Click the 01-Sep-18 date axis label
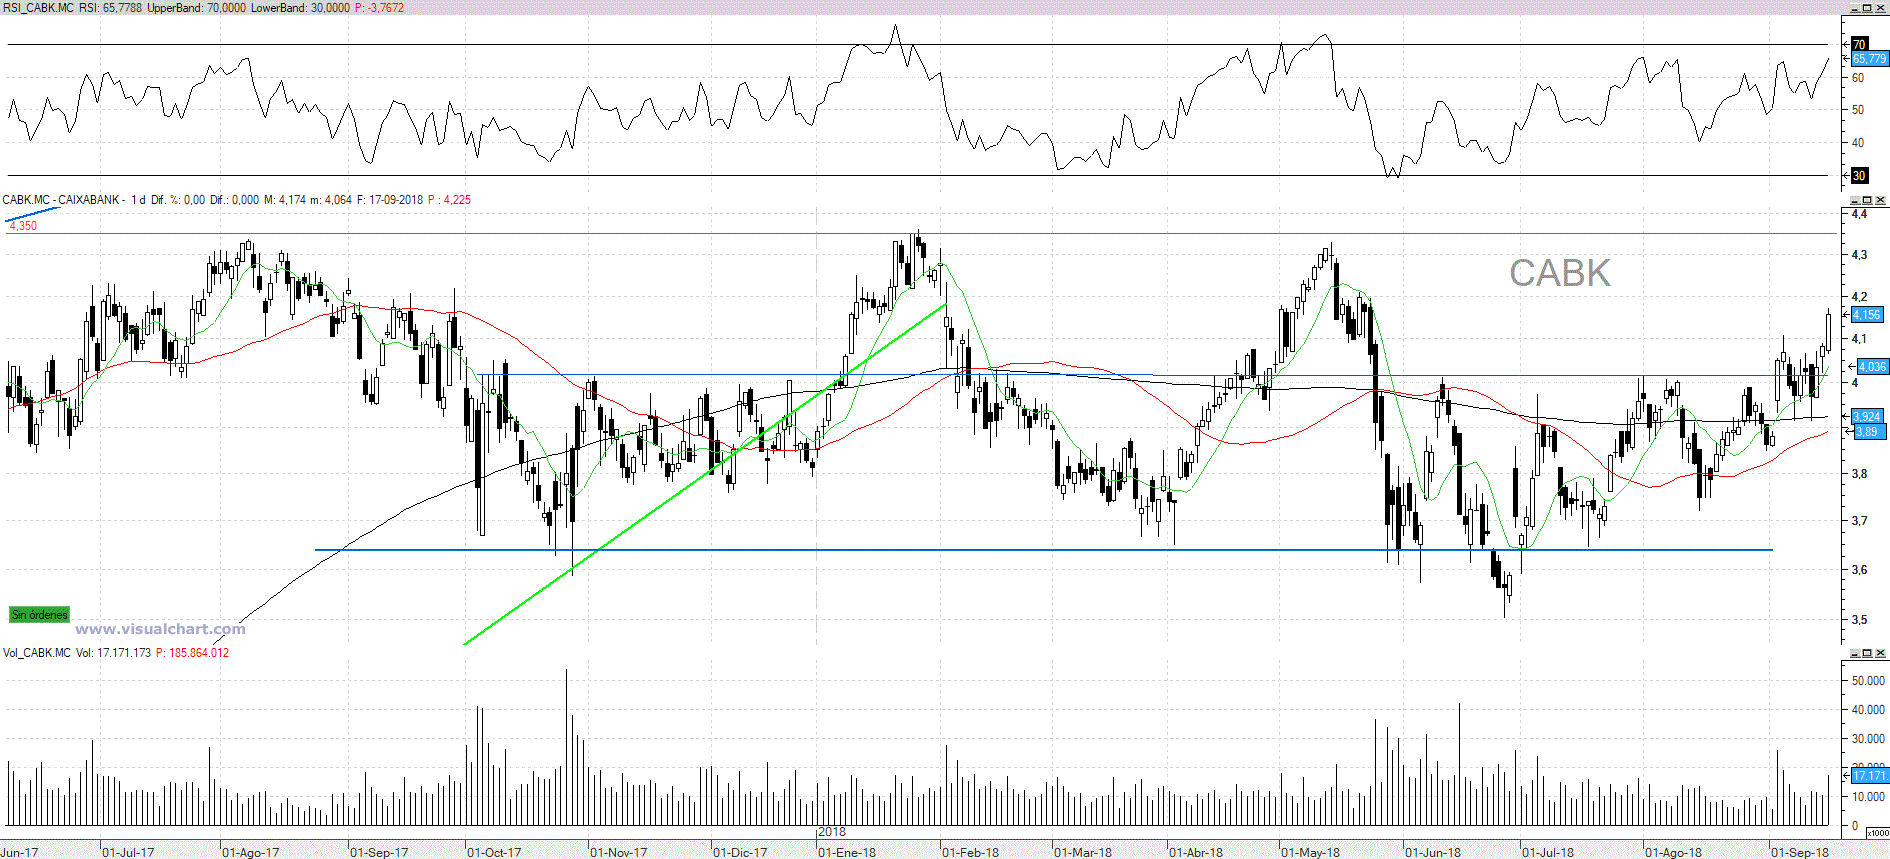 1800,853
